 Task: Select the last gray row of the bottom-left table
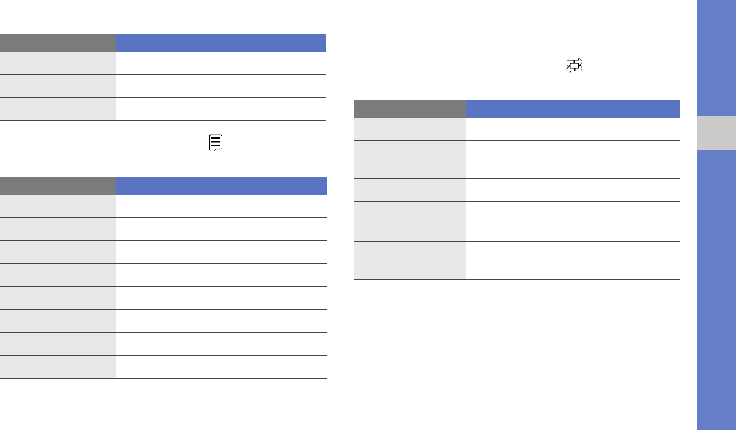click(x=57, y=367)
